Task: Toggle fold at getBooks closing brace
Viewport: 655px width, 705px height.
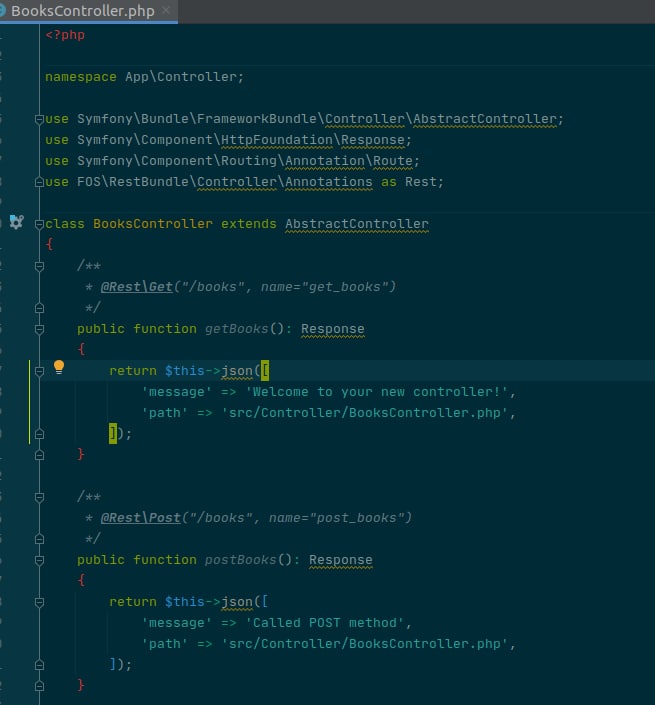Action: (39, 455)
